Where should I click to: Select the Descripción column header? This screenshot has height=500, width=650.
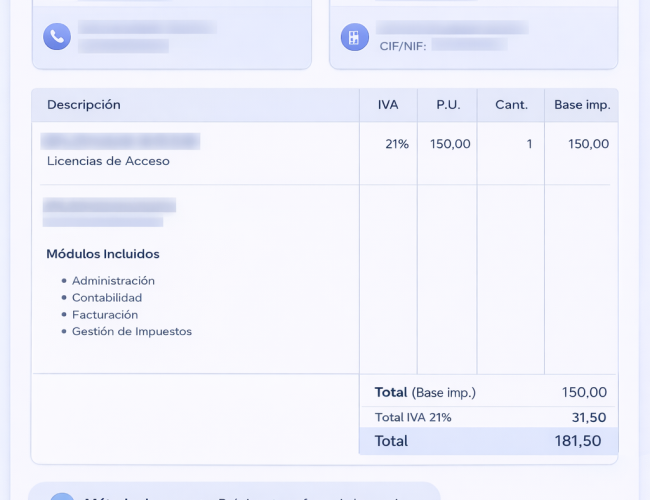[84, 105]
